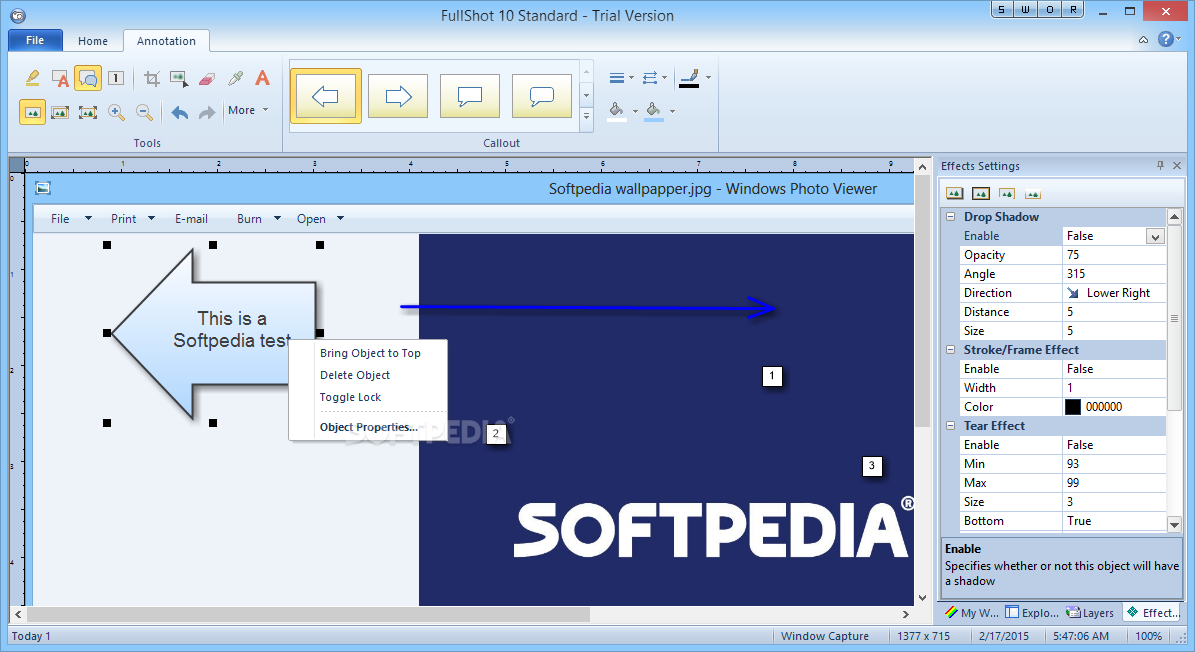Click the fit-to-window image view icon

pos(88,113)
